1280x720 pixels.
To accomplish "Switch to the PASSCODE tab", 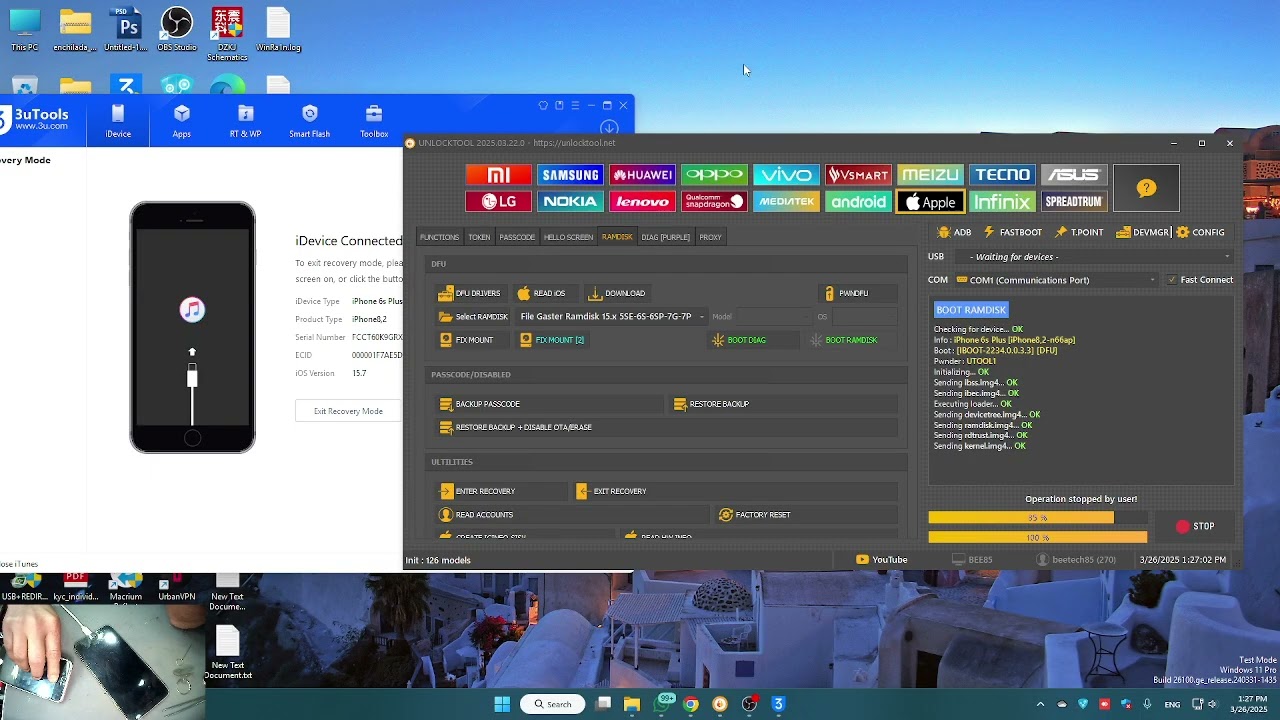I will (517, 237).
